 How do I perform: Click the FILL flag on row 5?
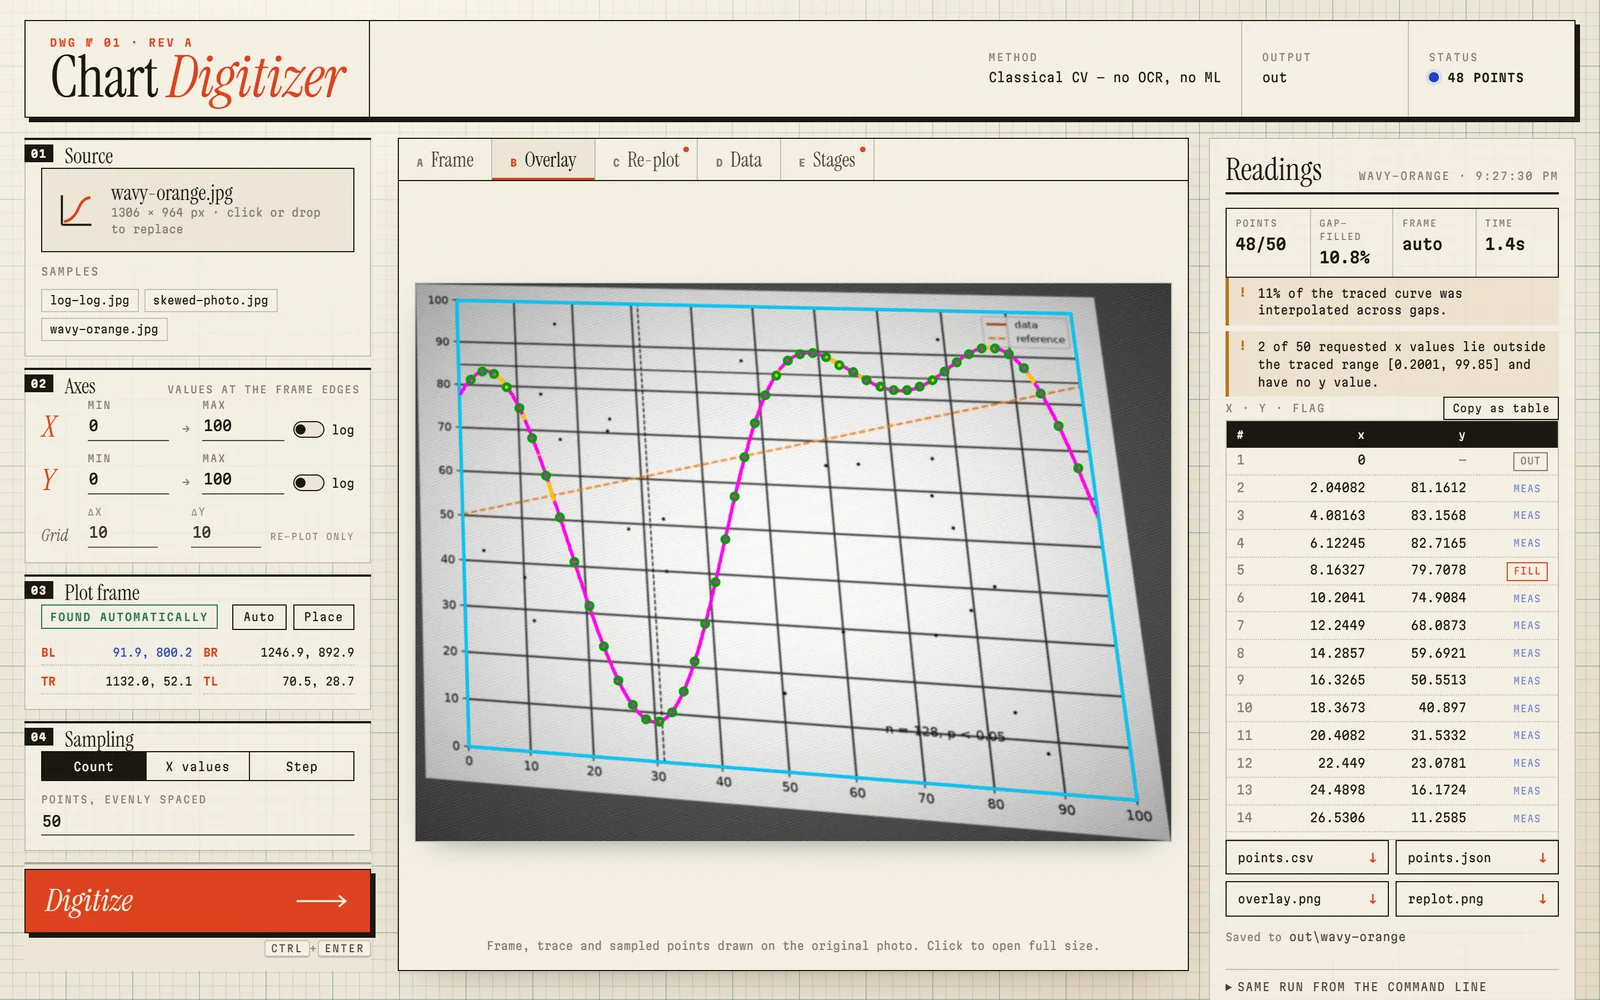click(1527, 571)
